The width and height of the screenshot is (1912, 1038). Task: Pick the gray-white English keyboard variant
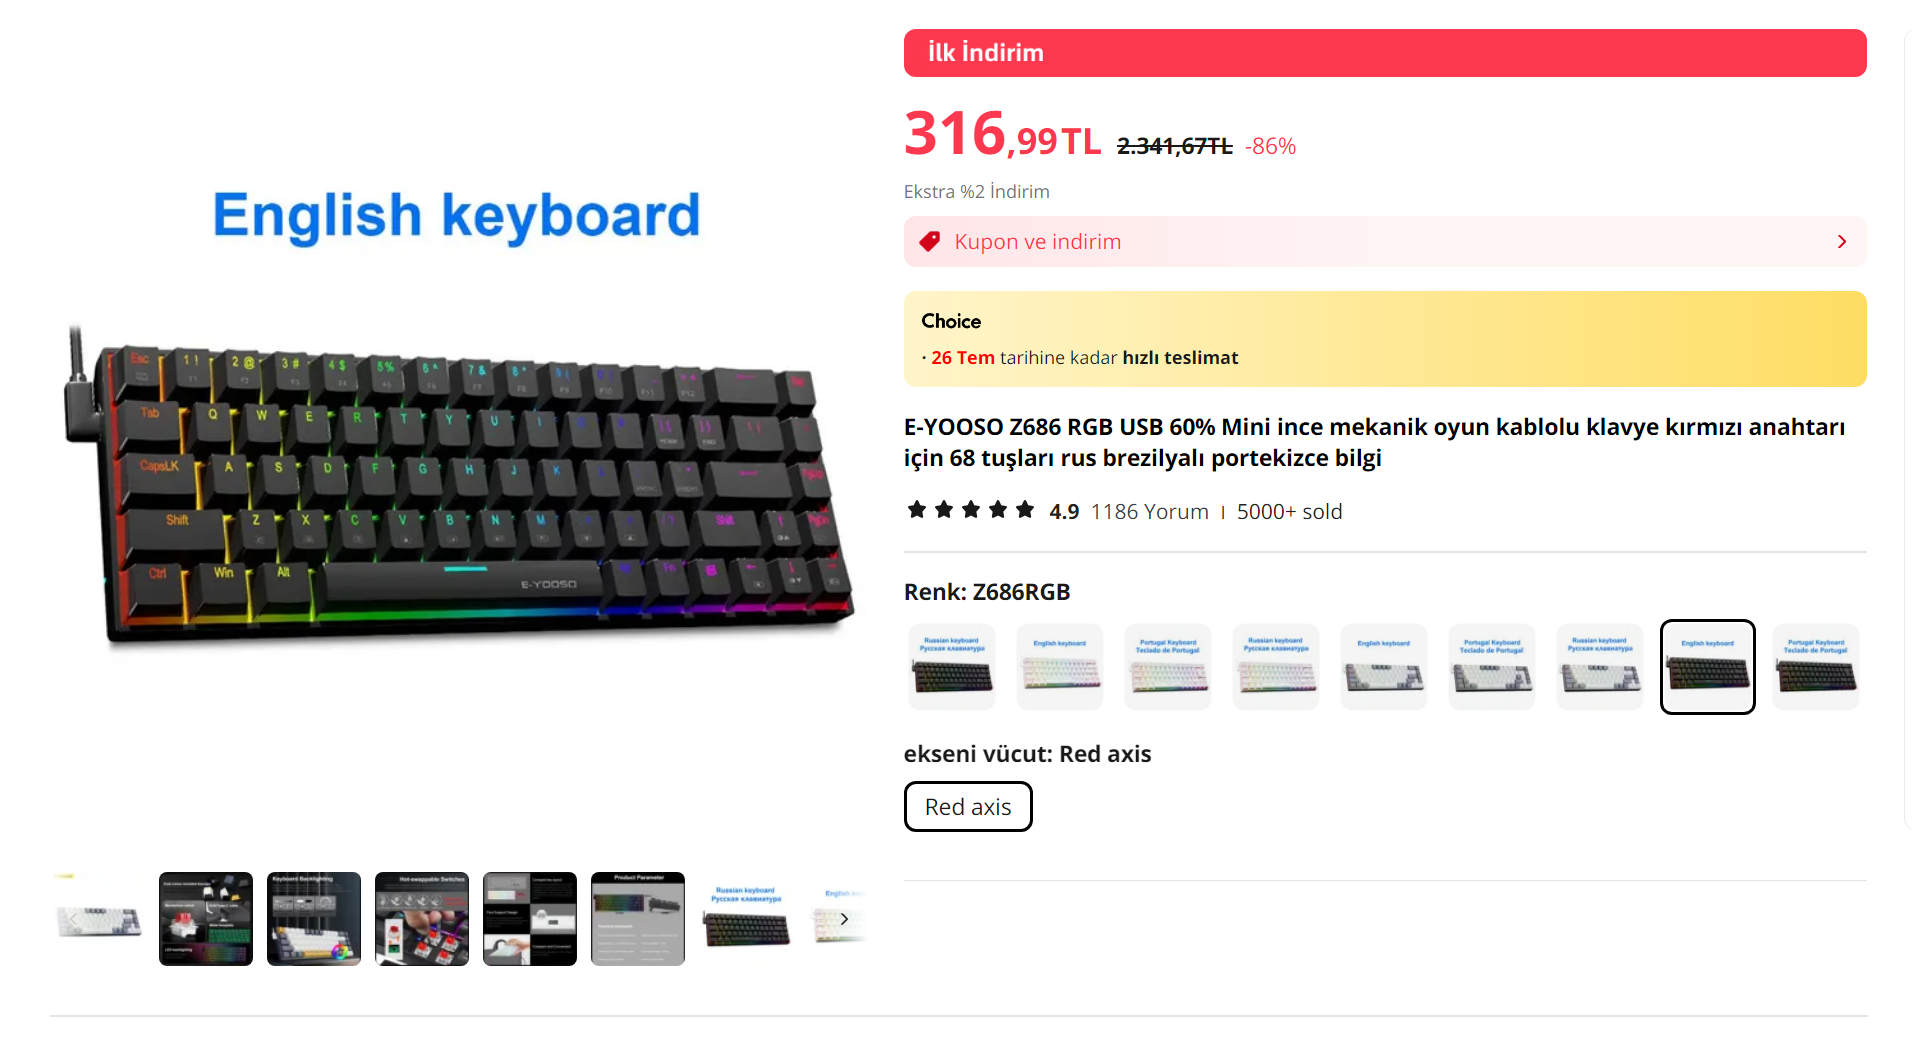click(1383, 666)
